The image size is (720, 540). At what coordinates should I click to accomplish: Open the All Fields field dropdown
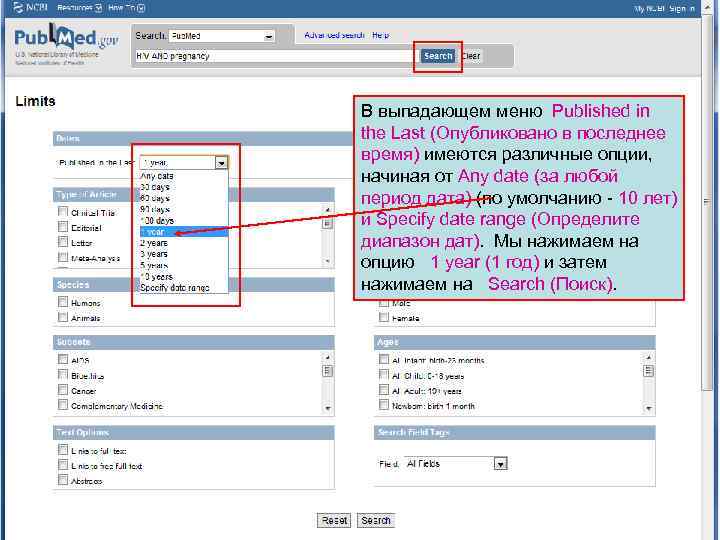456,464
